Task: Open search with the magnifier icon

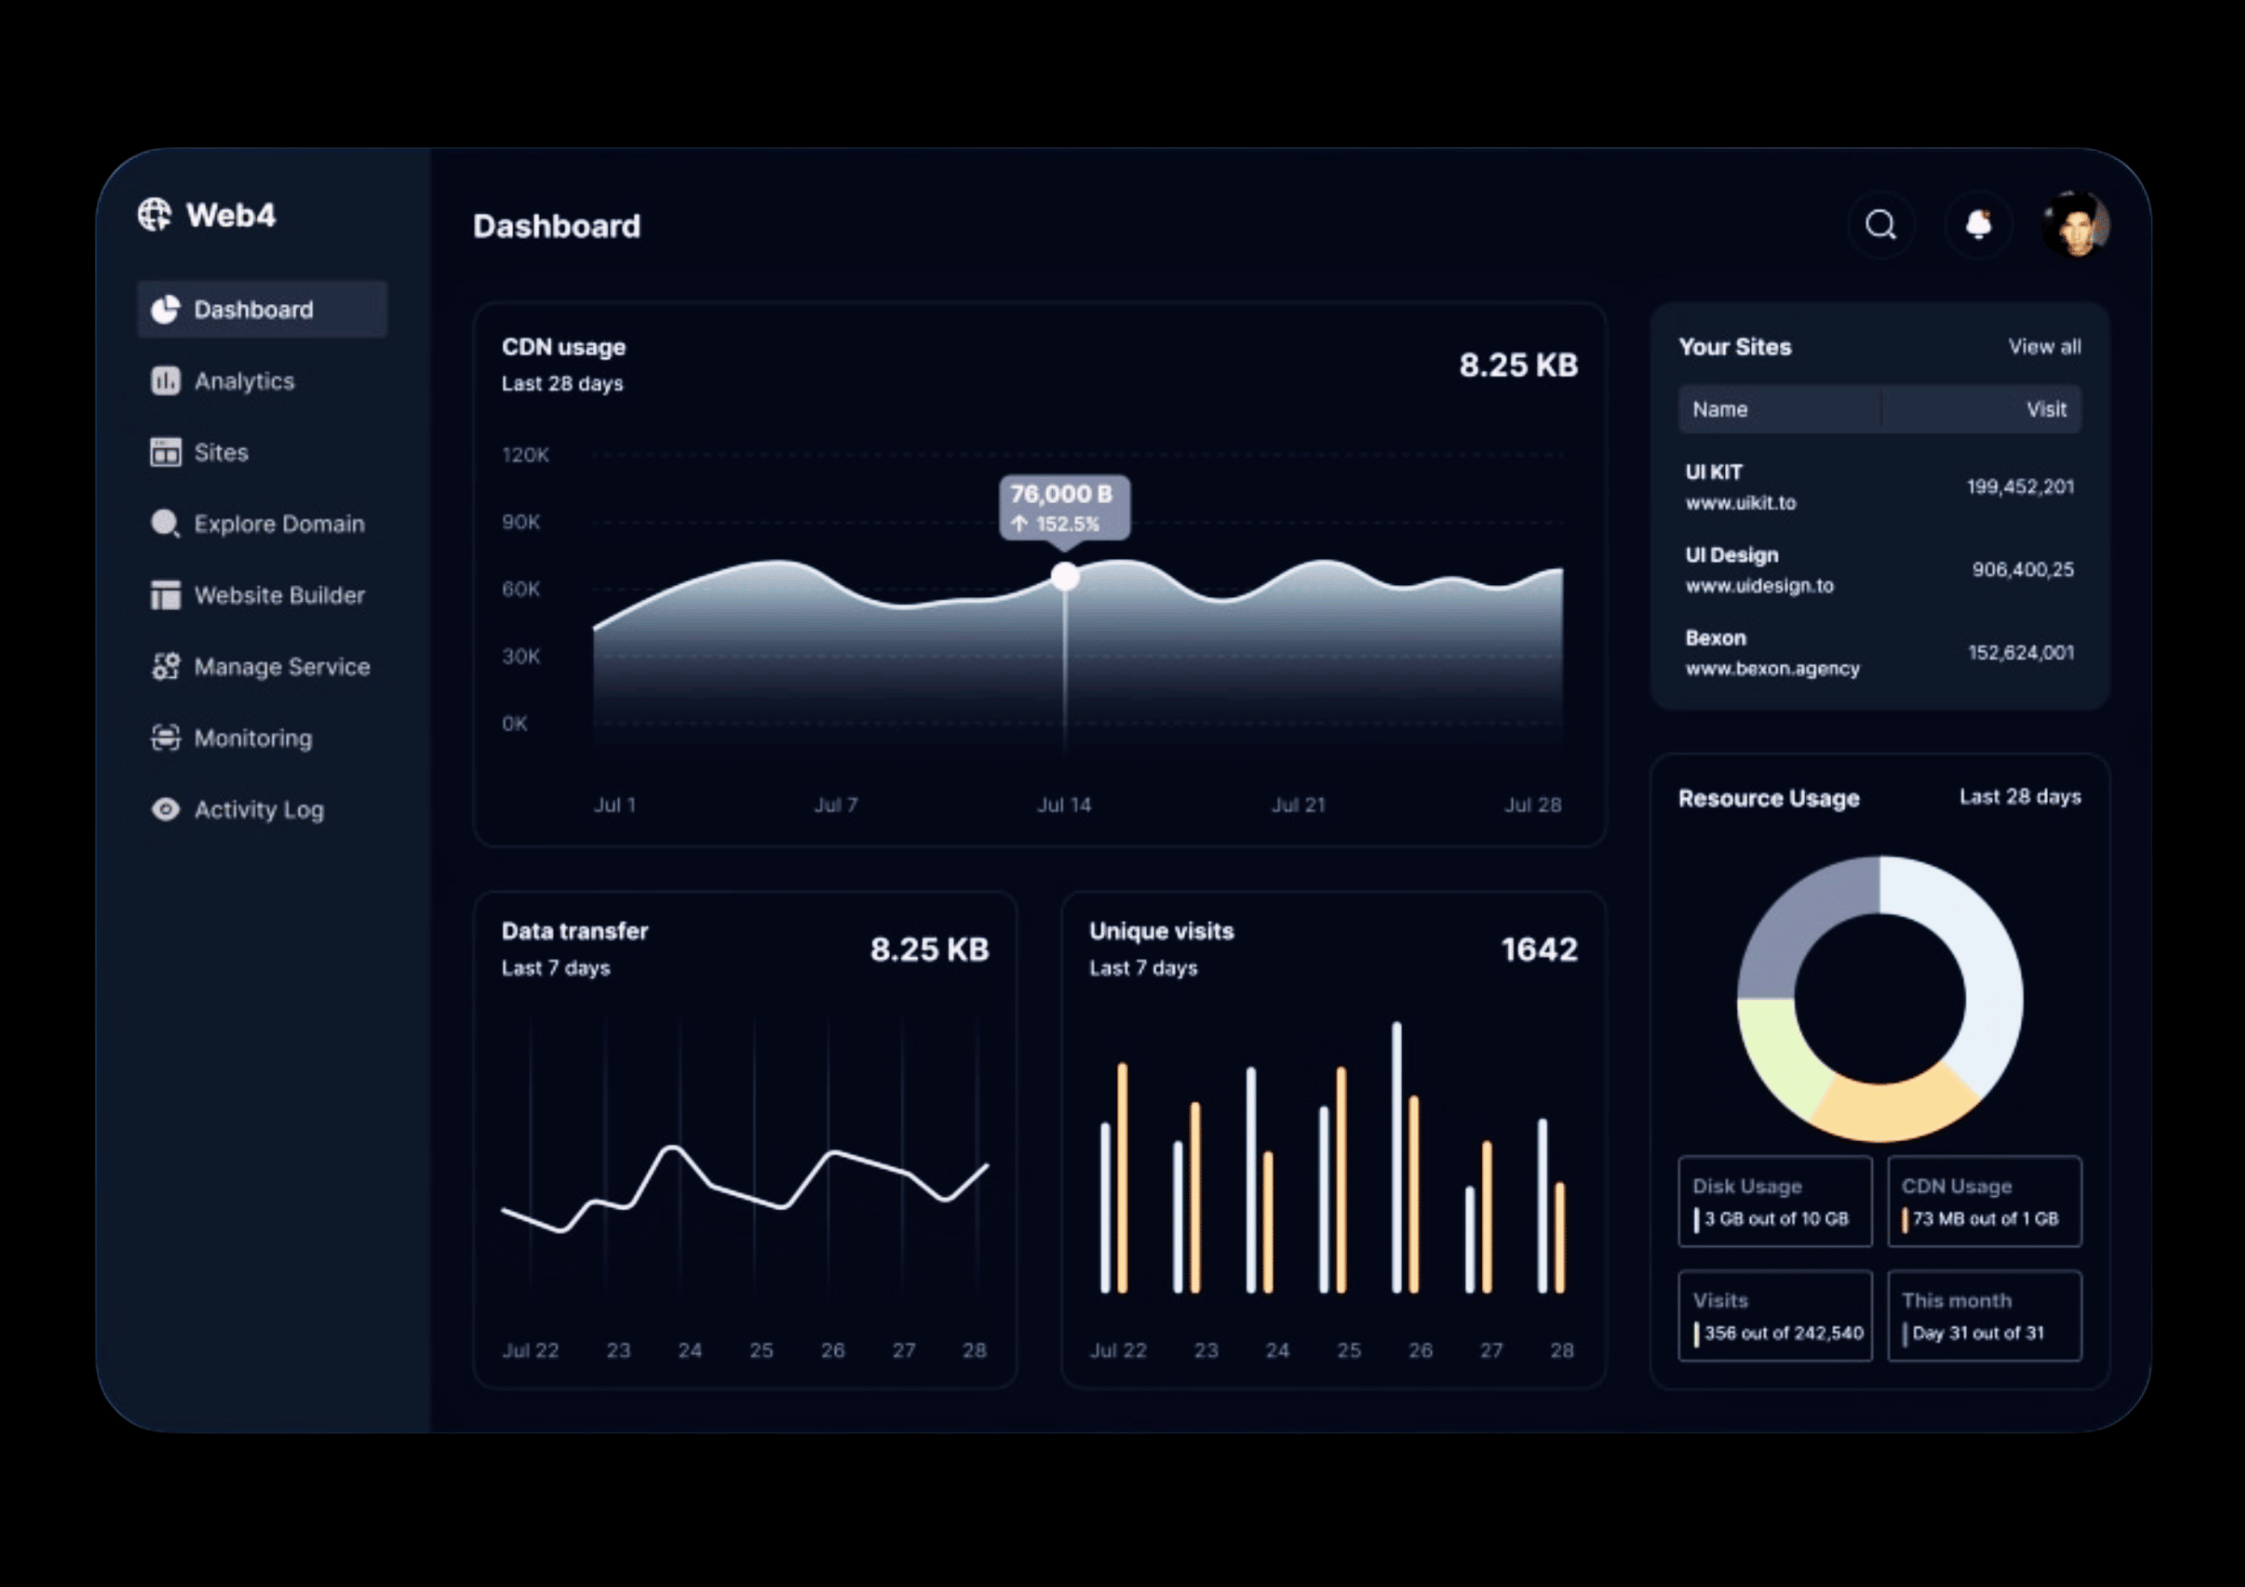Action: 1880,225
